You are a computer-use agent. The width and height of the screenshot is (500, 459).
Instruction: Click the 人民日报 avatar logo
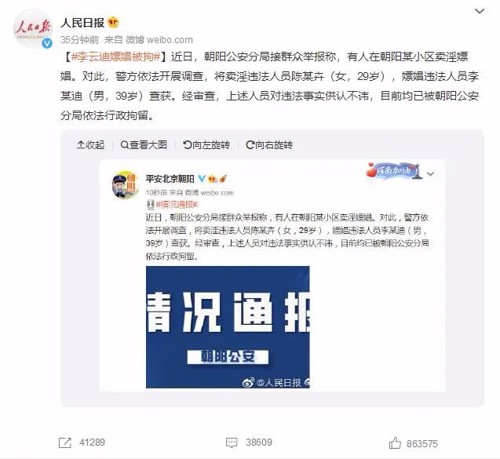(32, 29)
